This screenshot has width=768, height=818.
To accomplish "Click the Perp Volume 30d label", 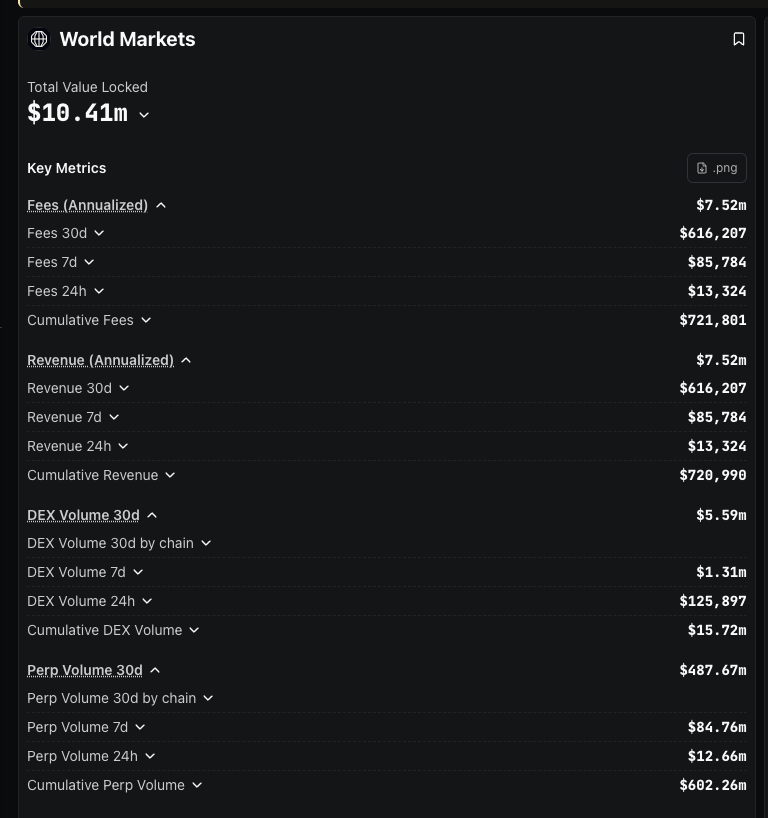I will (x=85, y=670).
